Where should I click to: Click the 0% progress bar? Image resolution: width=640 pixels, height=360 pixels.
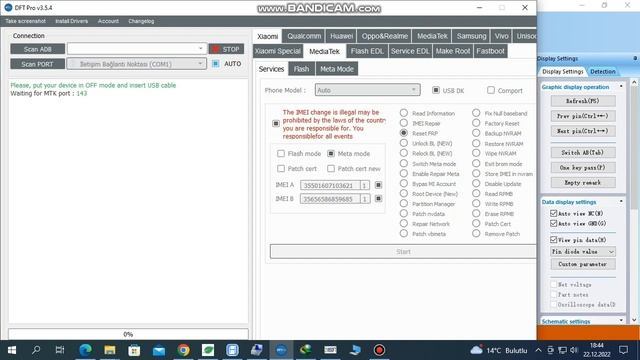coord(128,334)
